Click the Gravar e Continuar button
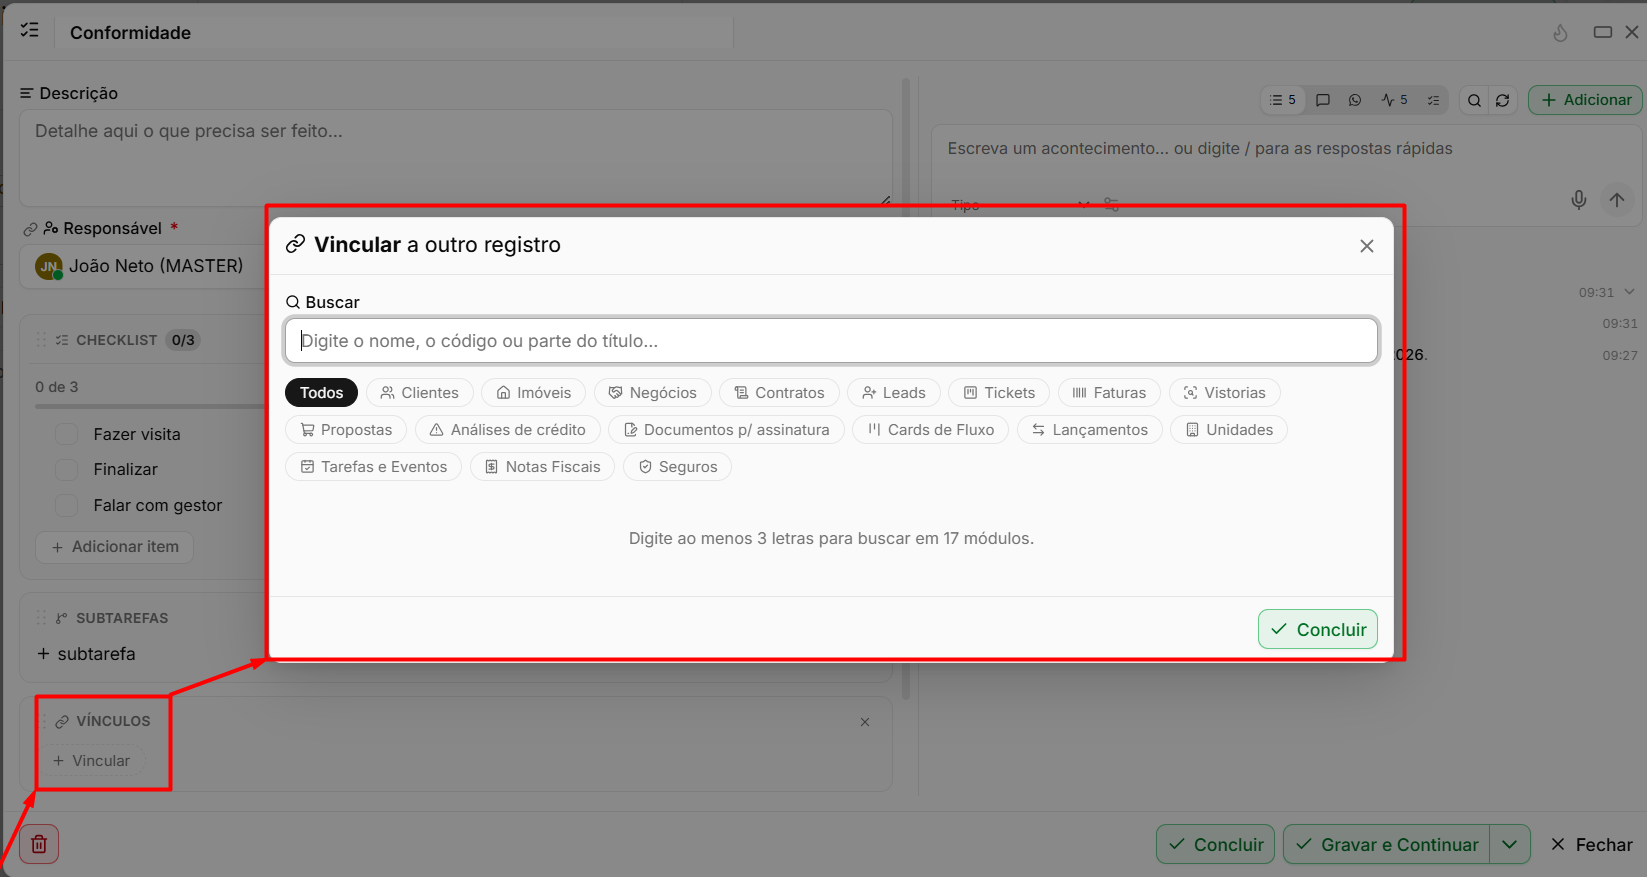This screenshot has width=1647, height=877. 1387,844
